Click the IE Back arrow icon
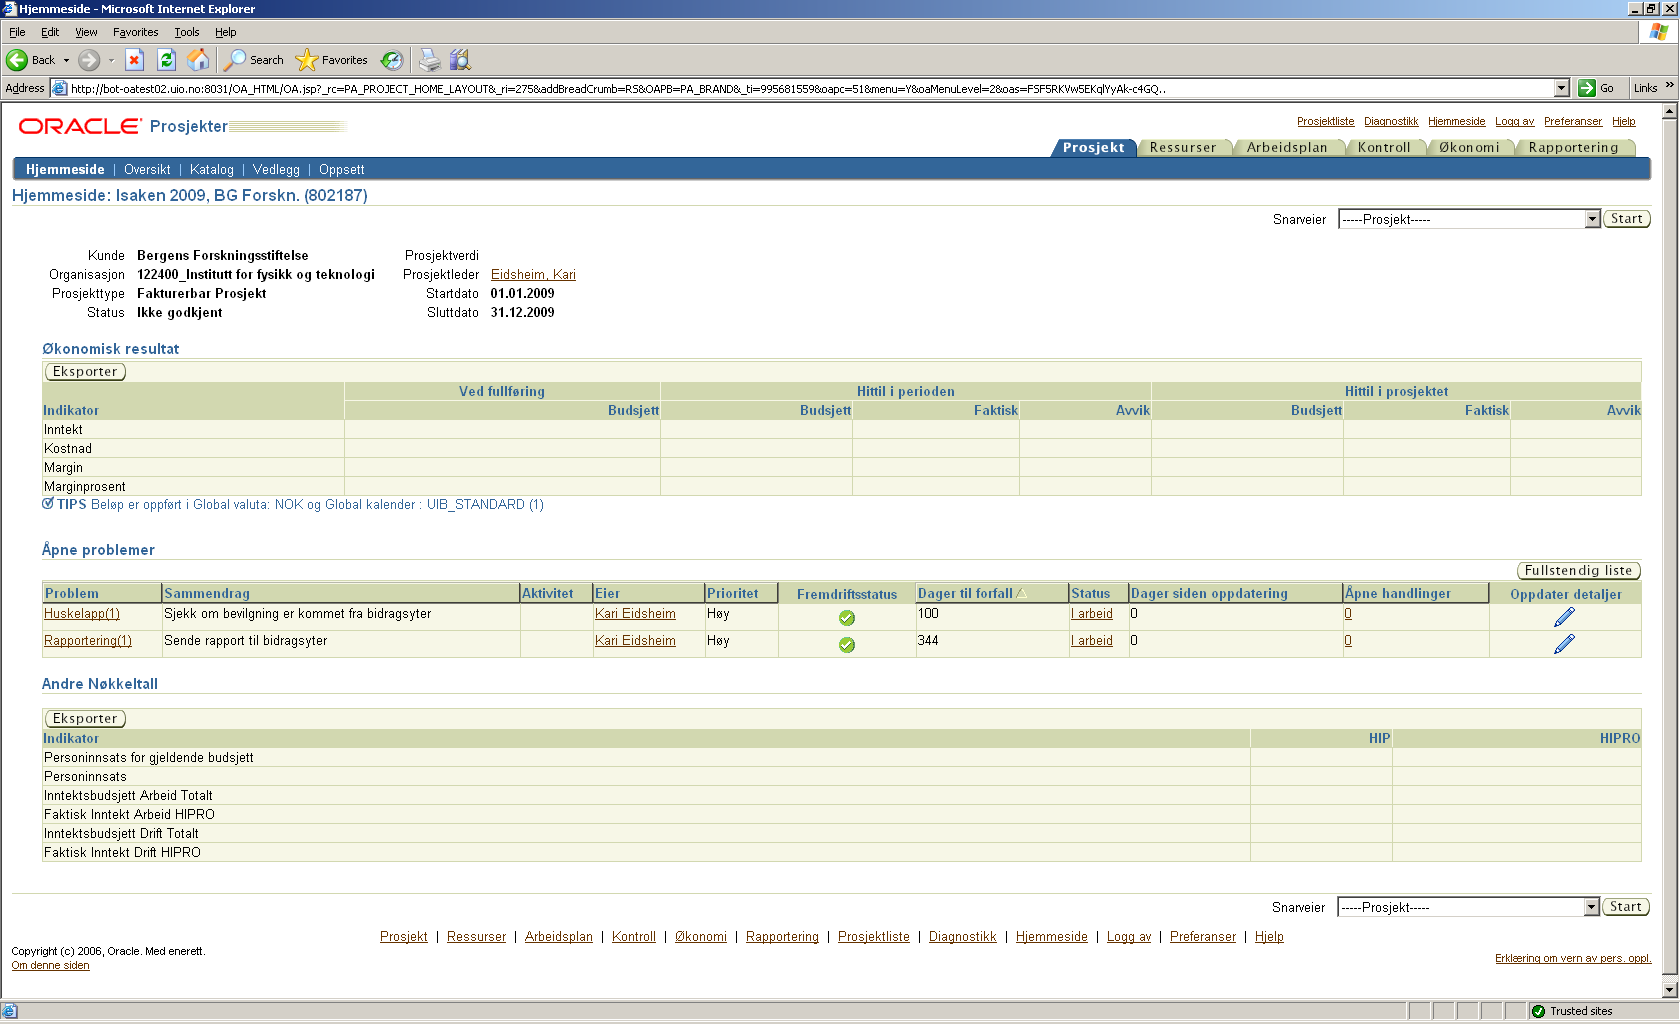1680x1024 pixels. coord(17,60)
